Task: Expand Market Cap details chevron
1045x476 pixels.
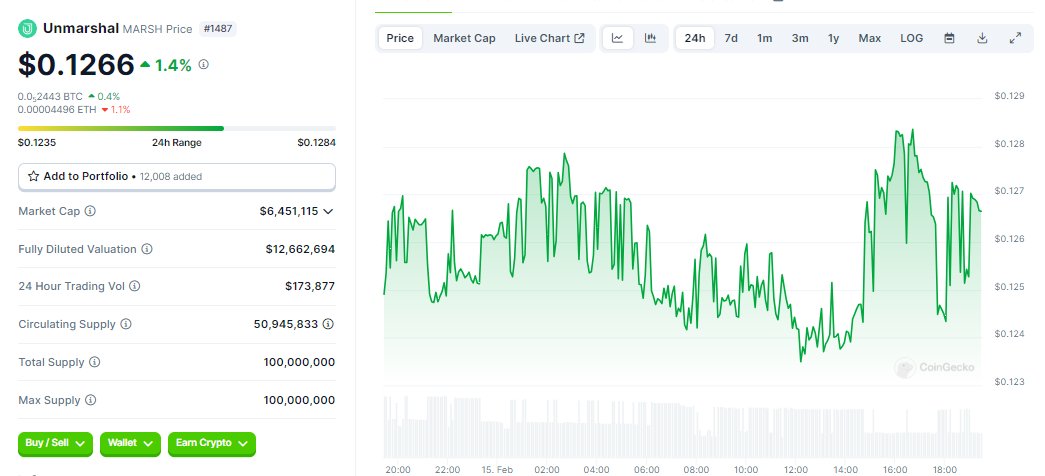Action: pyautogui.click(x=328, y=211)
